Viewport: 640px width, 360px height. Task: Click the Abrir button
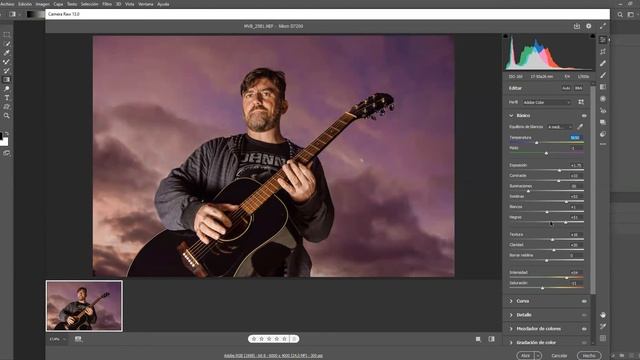coord(526,356)
